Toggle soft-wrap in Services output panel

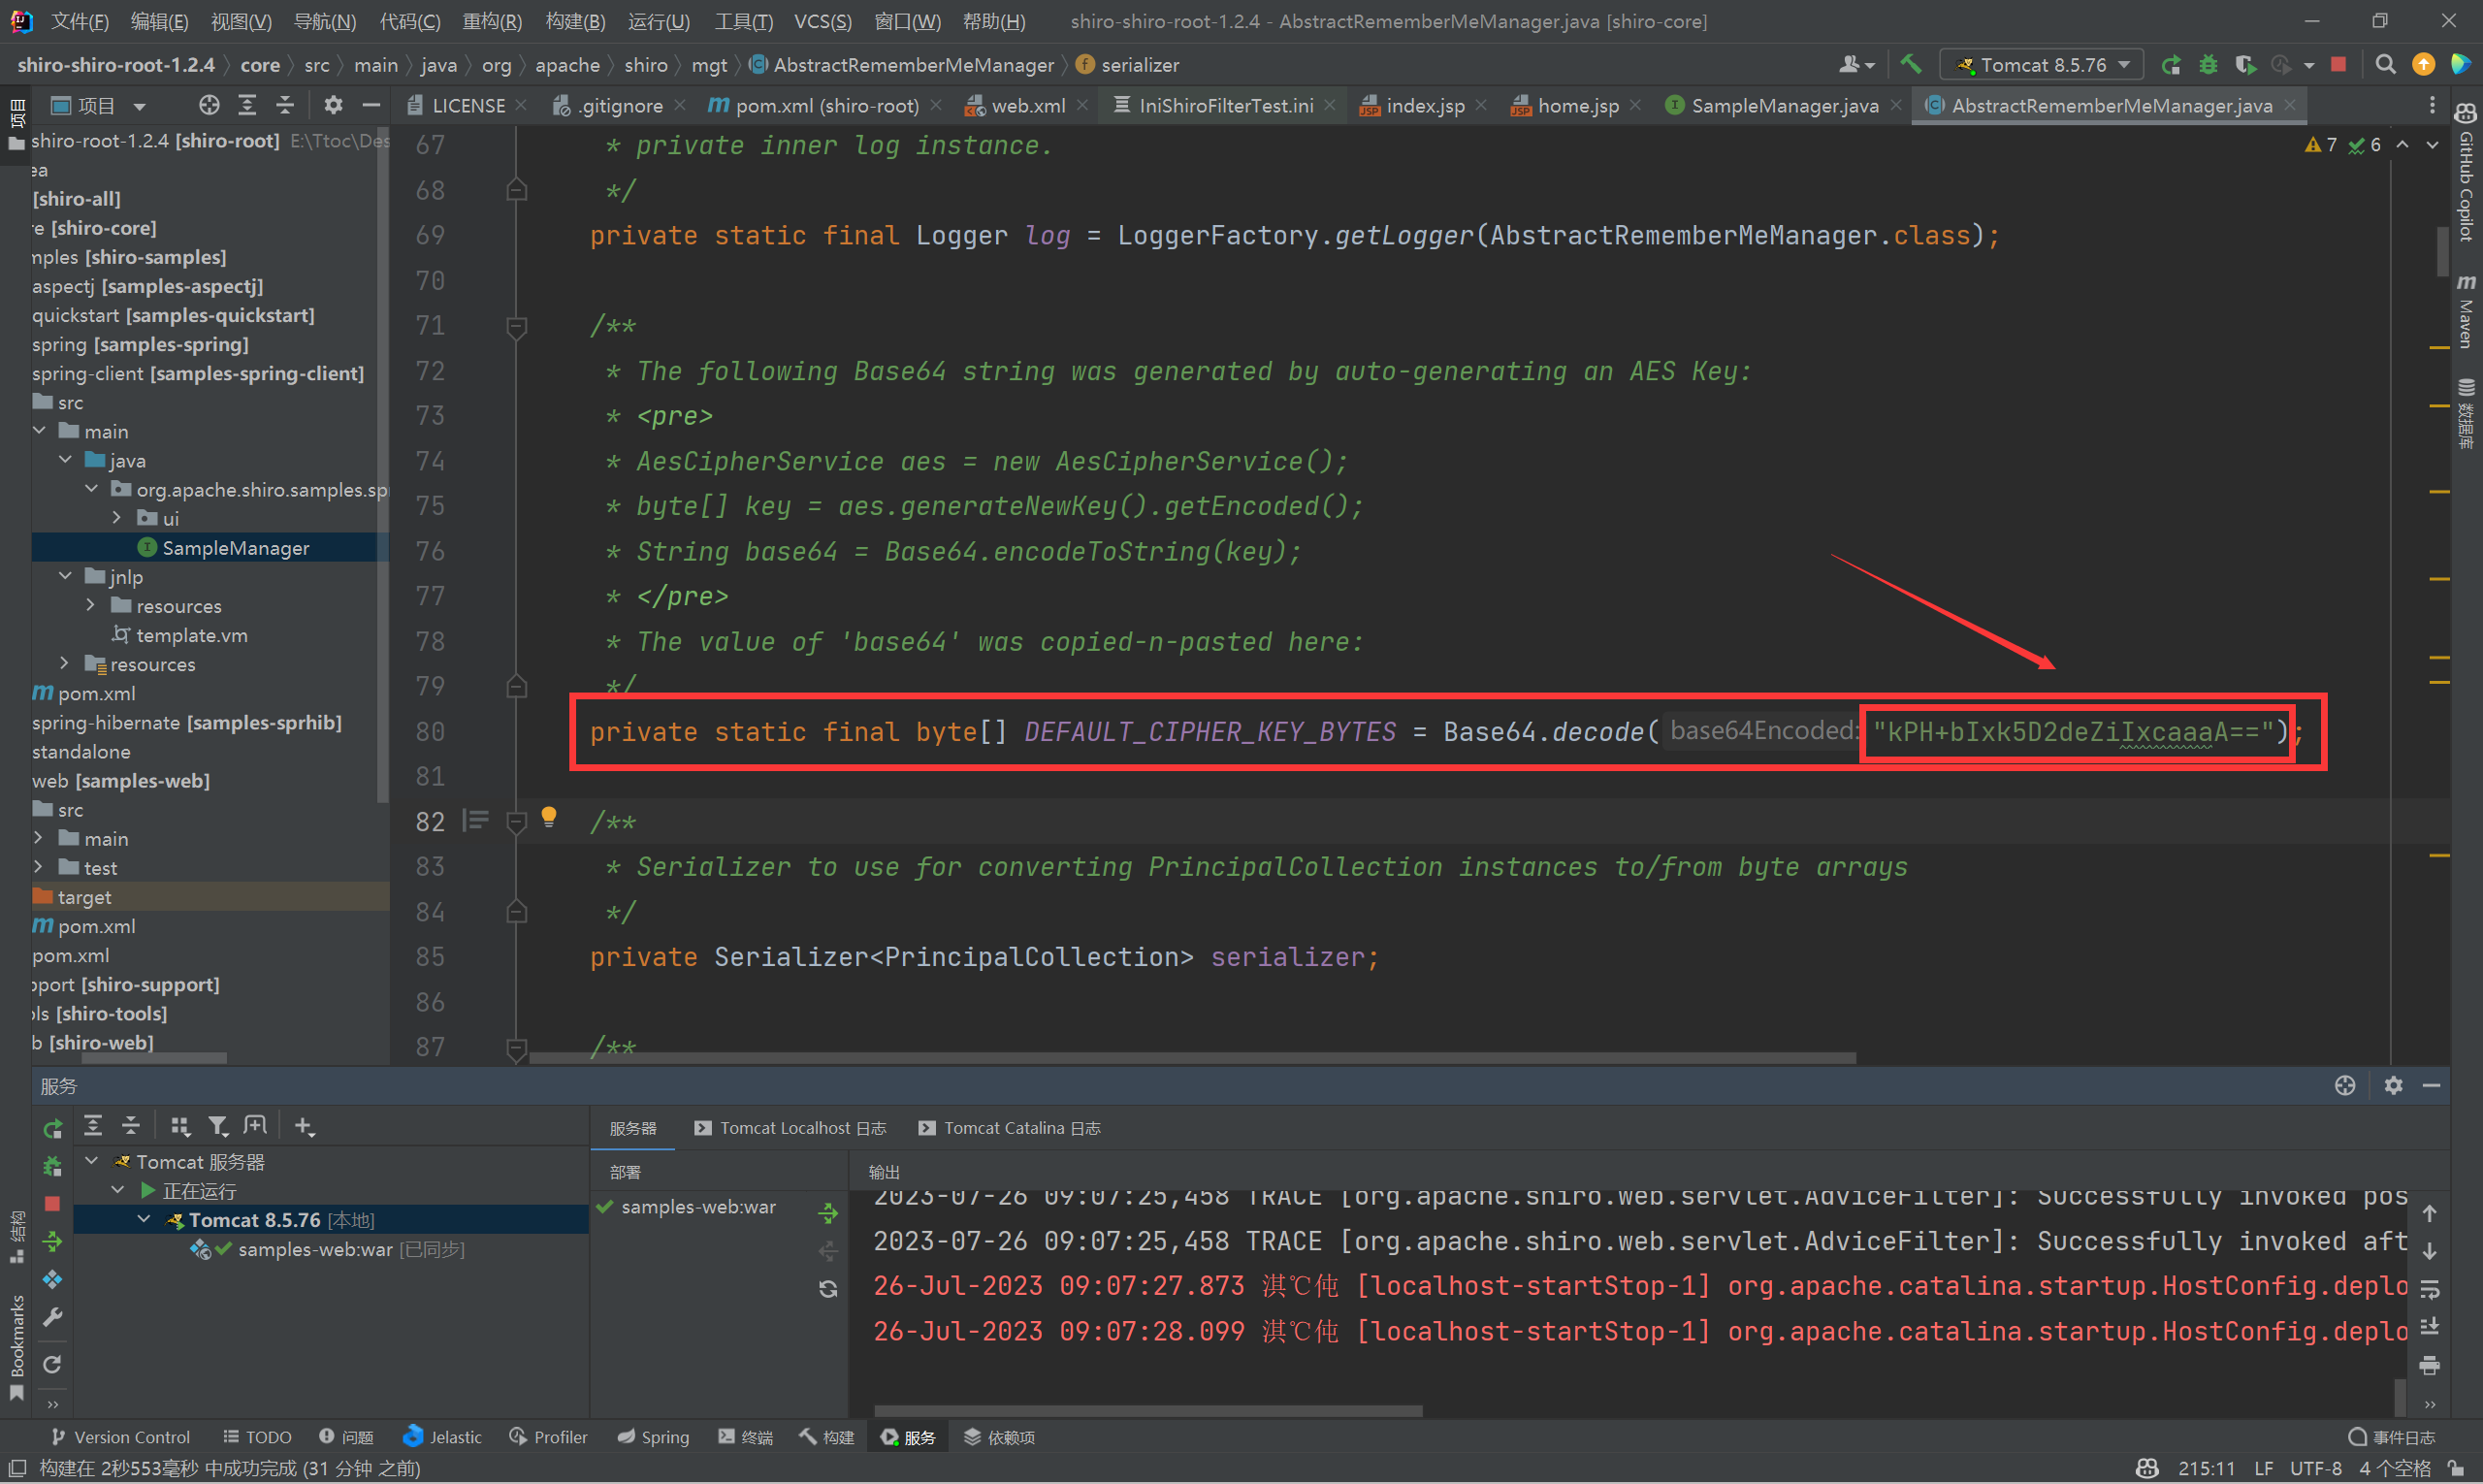pyautogui.click(x=2430, y=1289)
